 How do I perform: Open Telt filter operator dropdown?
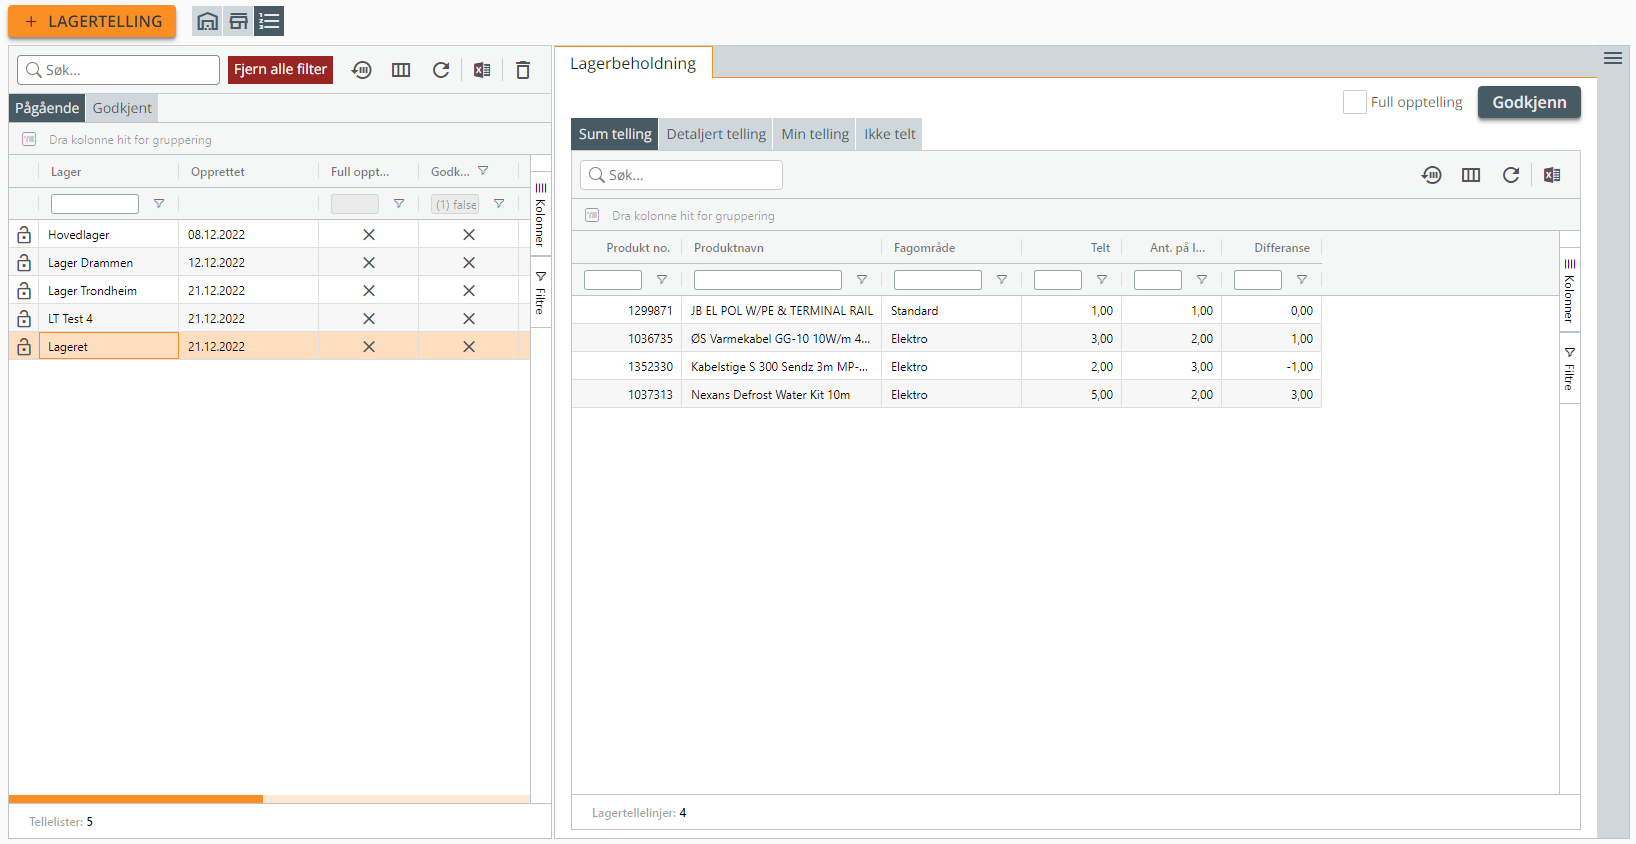1101,280
